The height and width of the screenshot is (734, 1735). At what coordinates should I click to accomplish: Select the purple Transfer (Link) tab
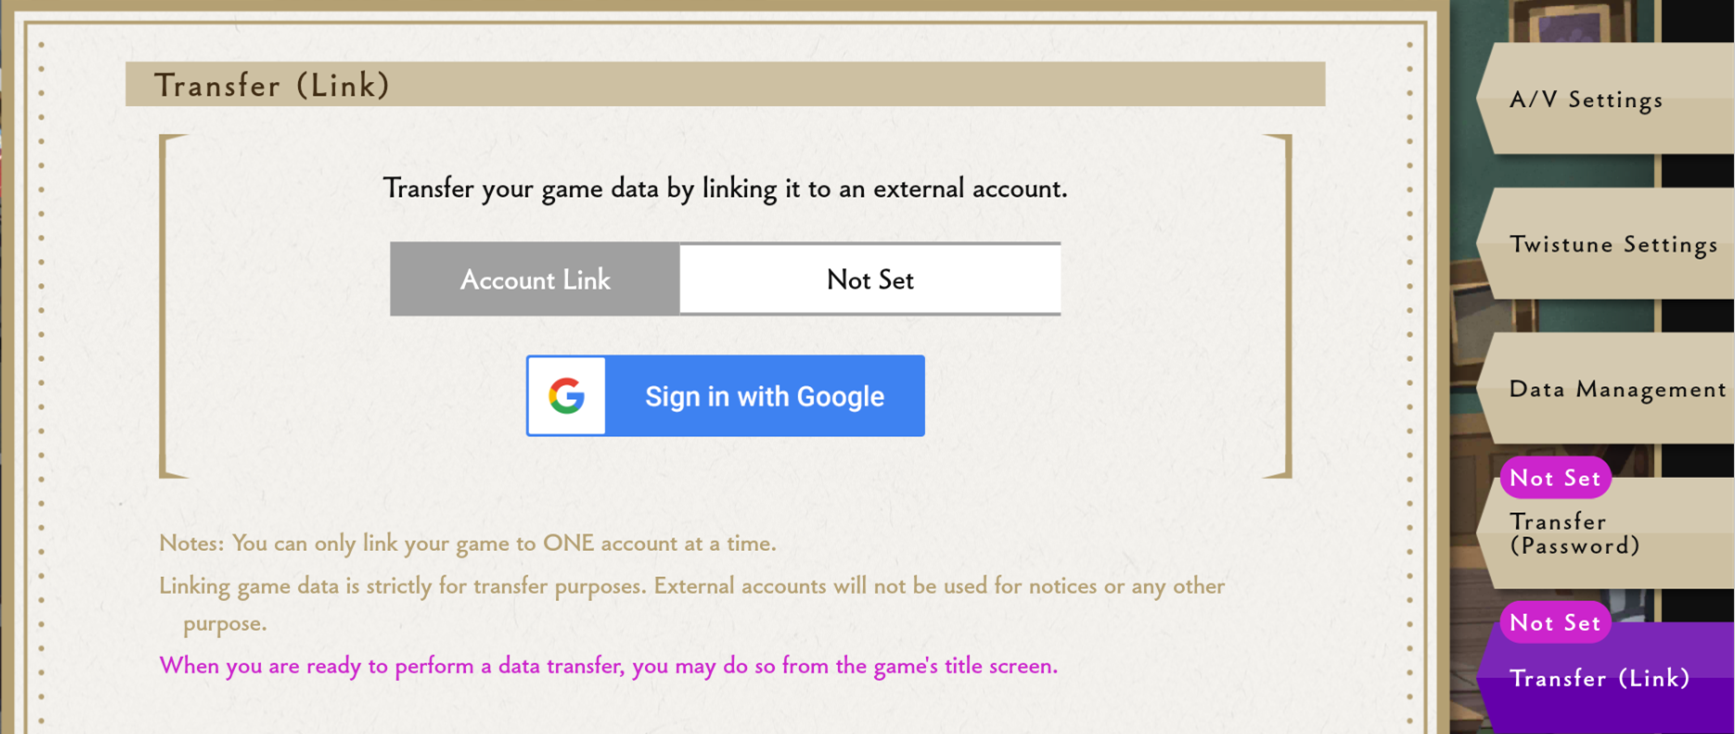pos(1606,678)
